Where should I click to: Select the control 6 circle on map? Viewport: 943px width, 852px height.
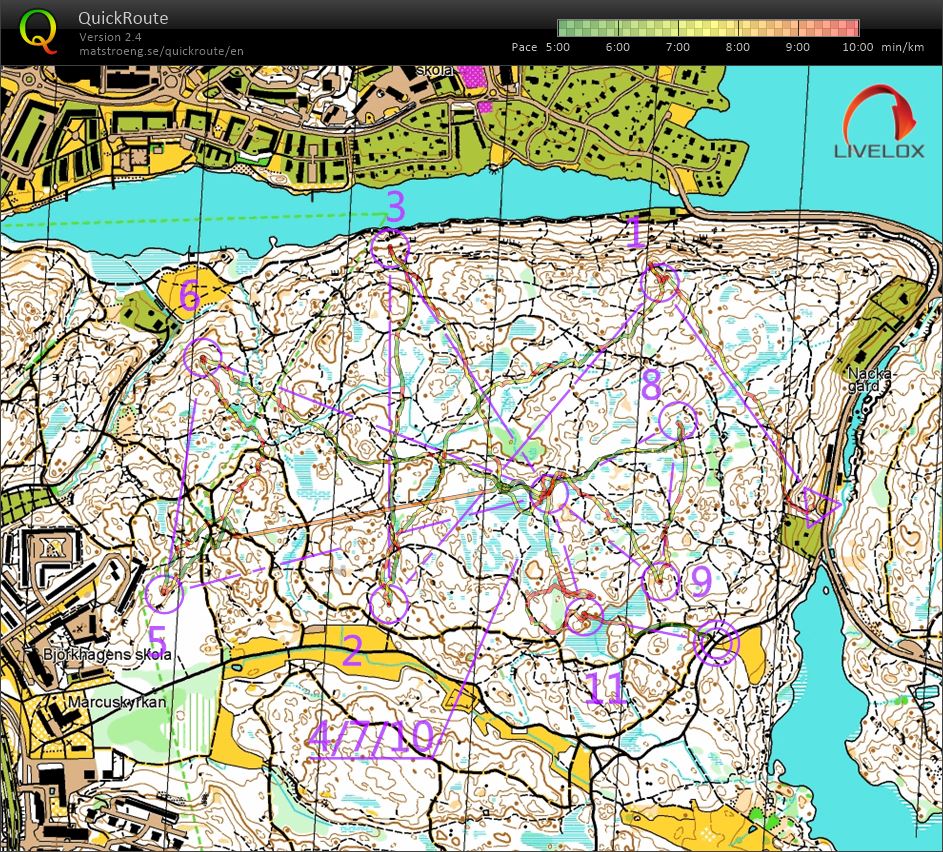click(x=203, y=357)
